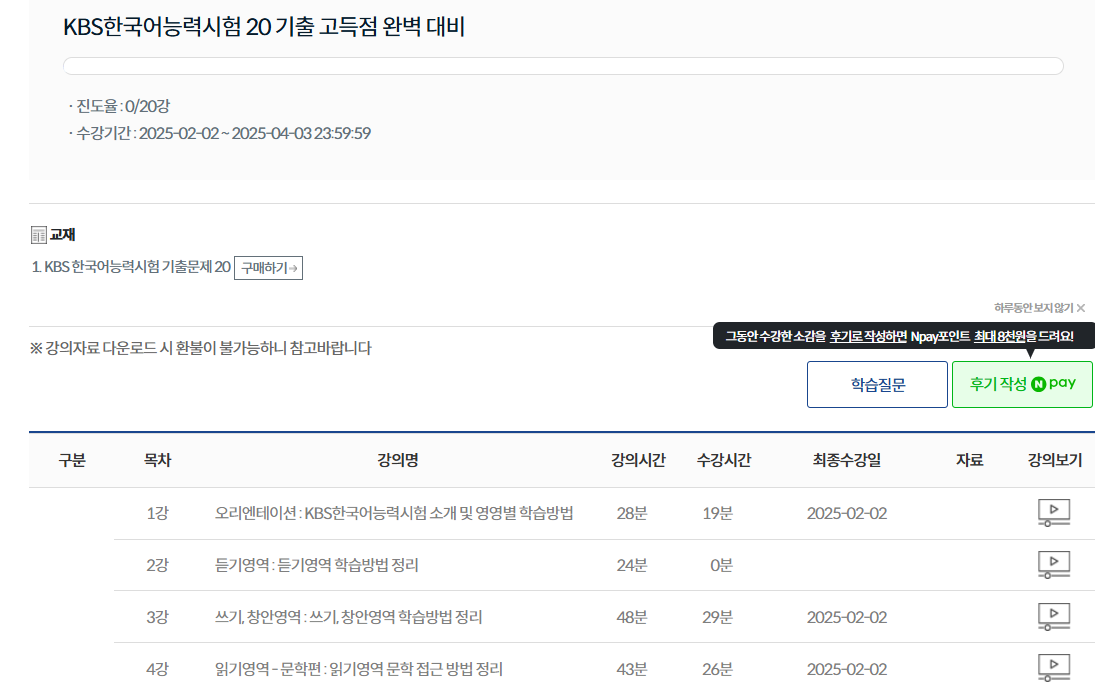The height and width of the screenshot is (688, 1095).
Task: Click the 구분 column header
Action: pyautogui.click(x=71, y=460)
